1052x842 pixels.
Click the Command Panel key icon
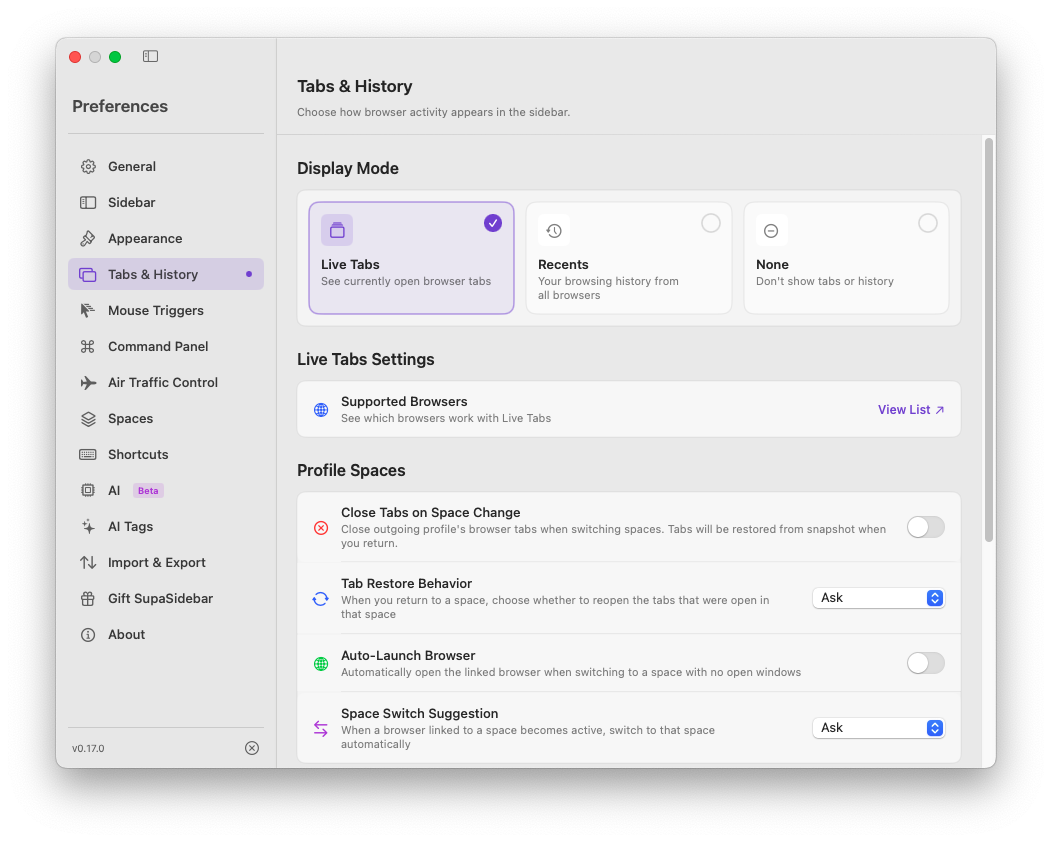point(88,347)
